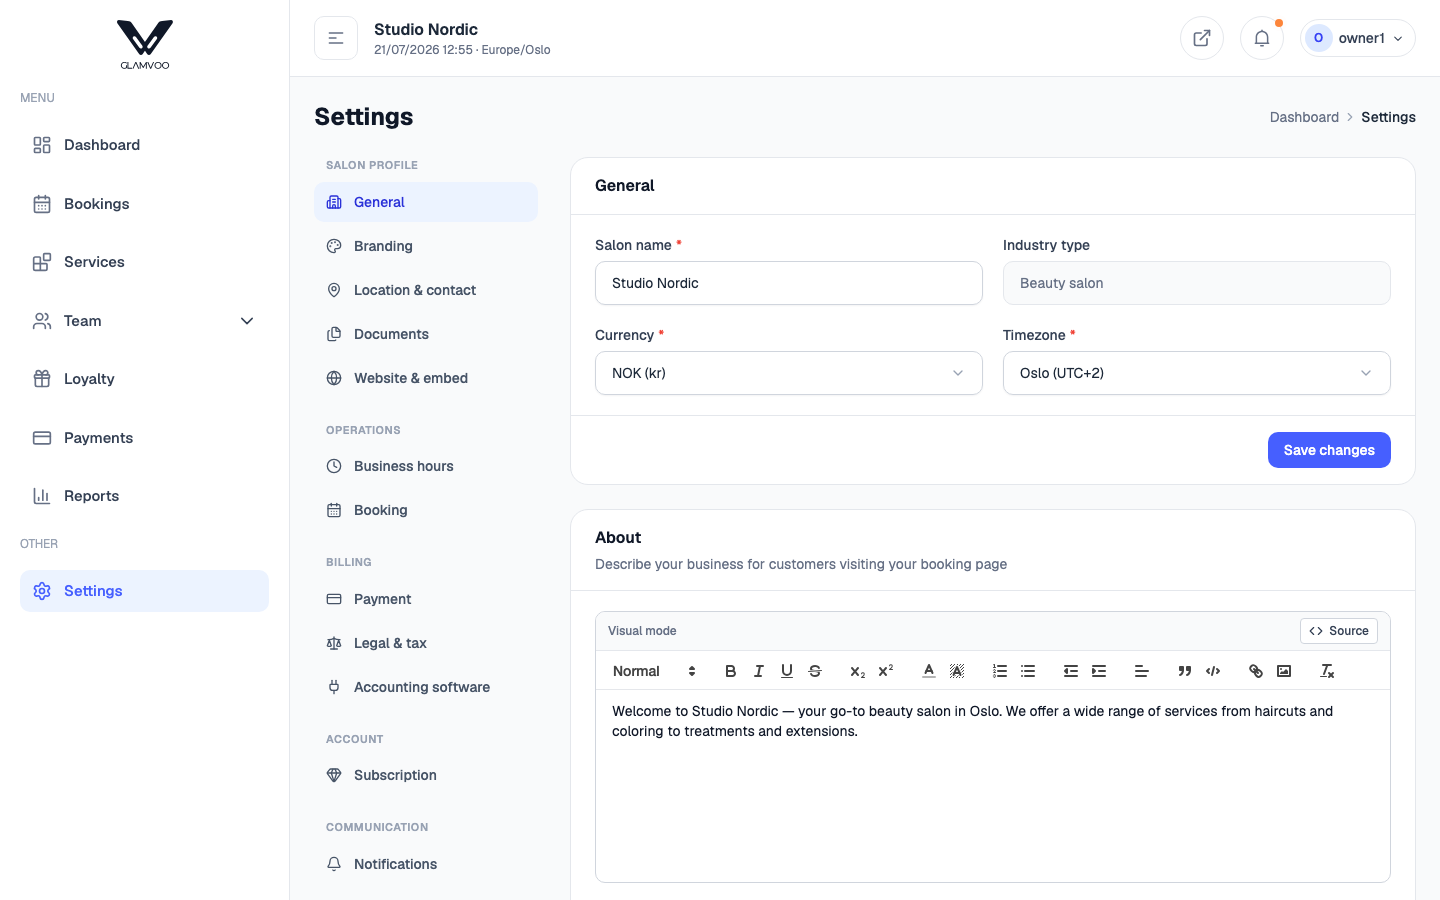Go to Dashboard in main menu
Screen dimensions: 1440x900
(x=144, y=145)
